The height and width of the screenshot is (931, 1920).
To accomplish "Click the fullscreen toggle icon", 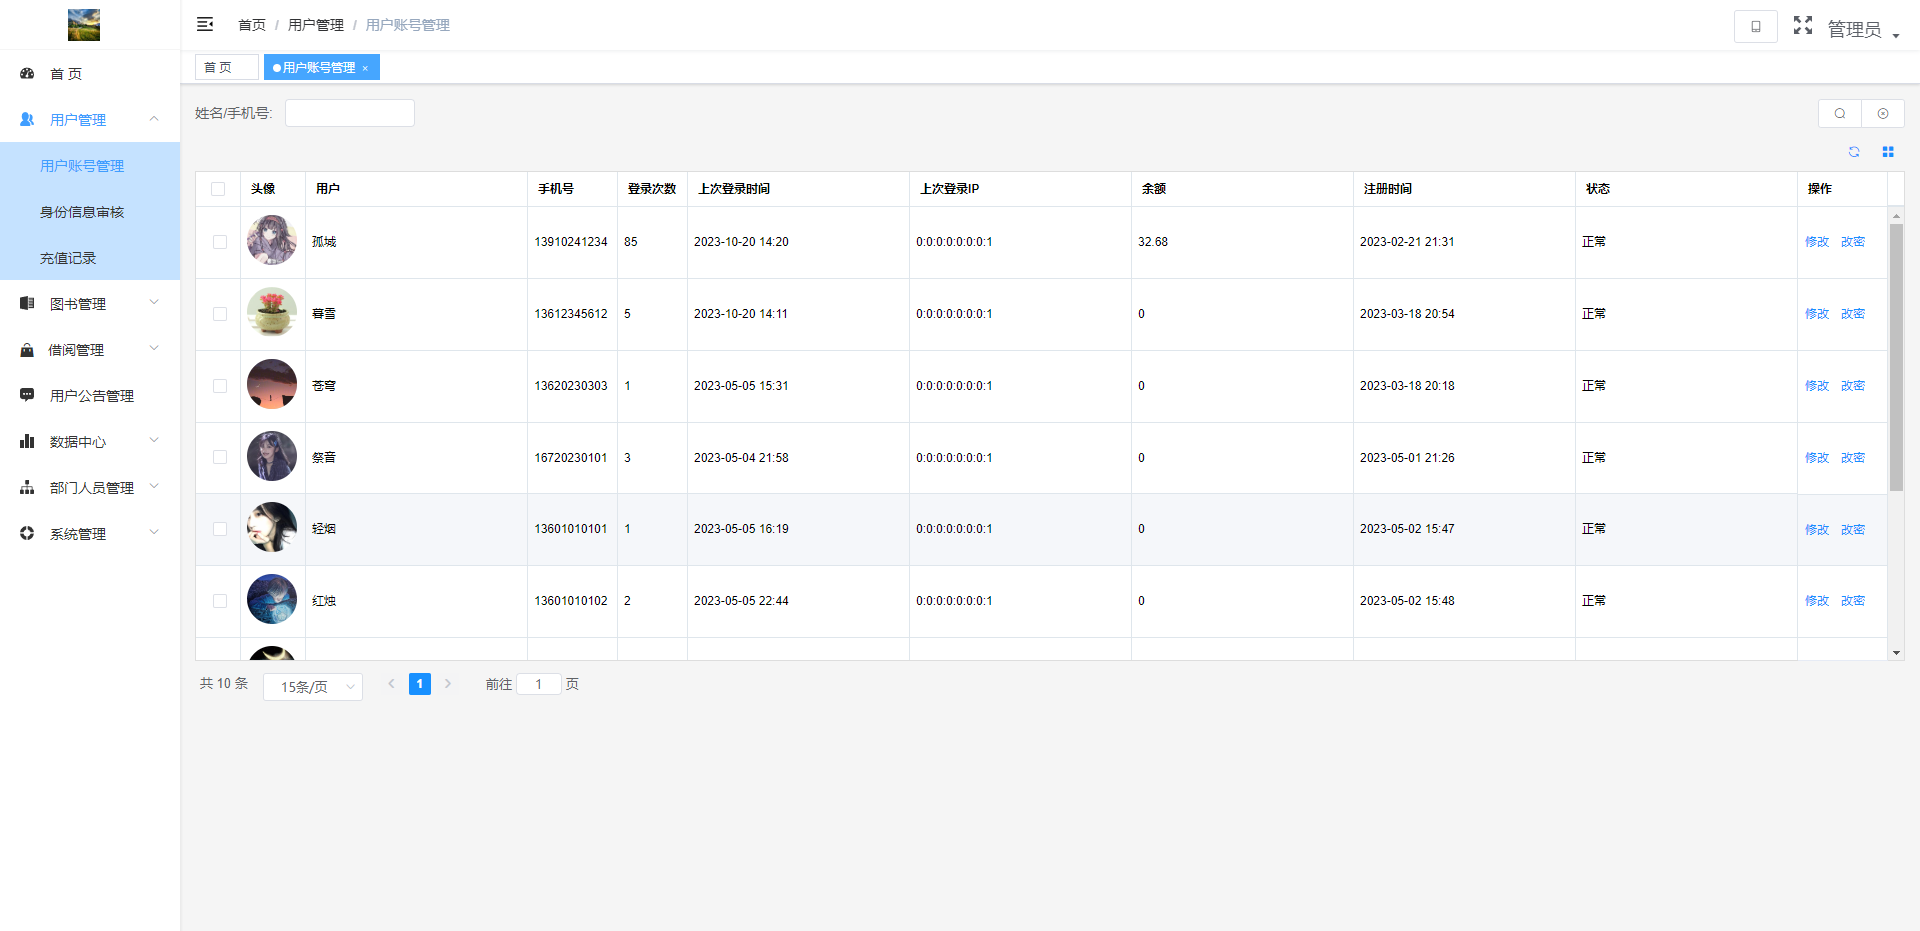I will point(1802,25).
